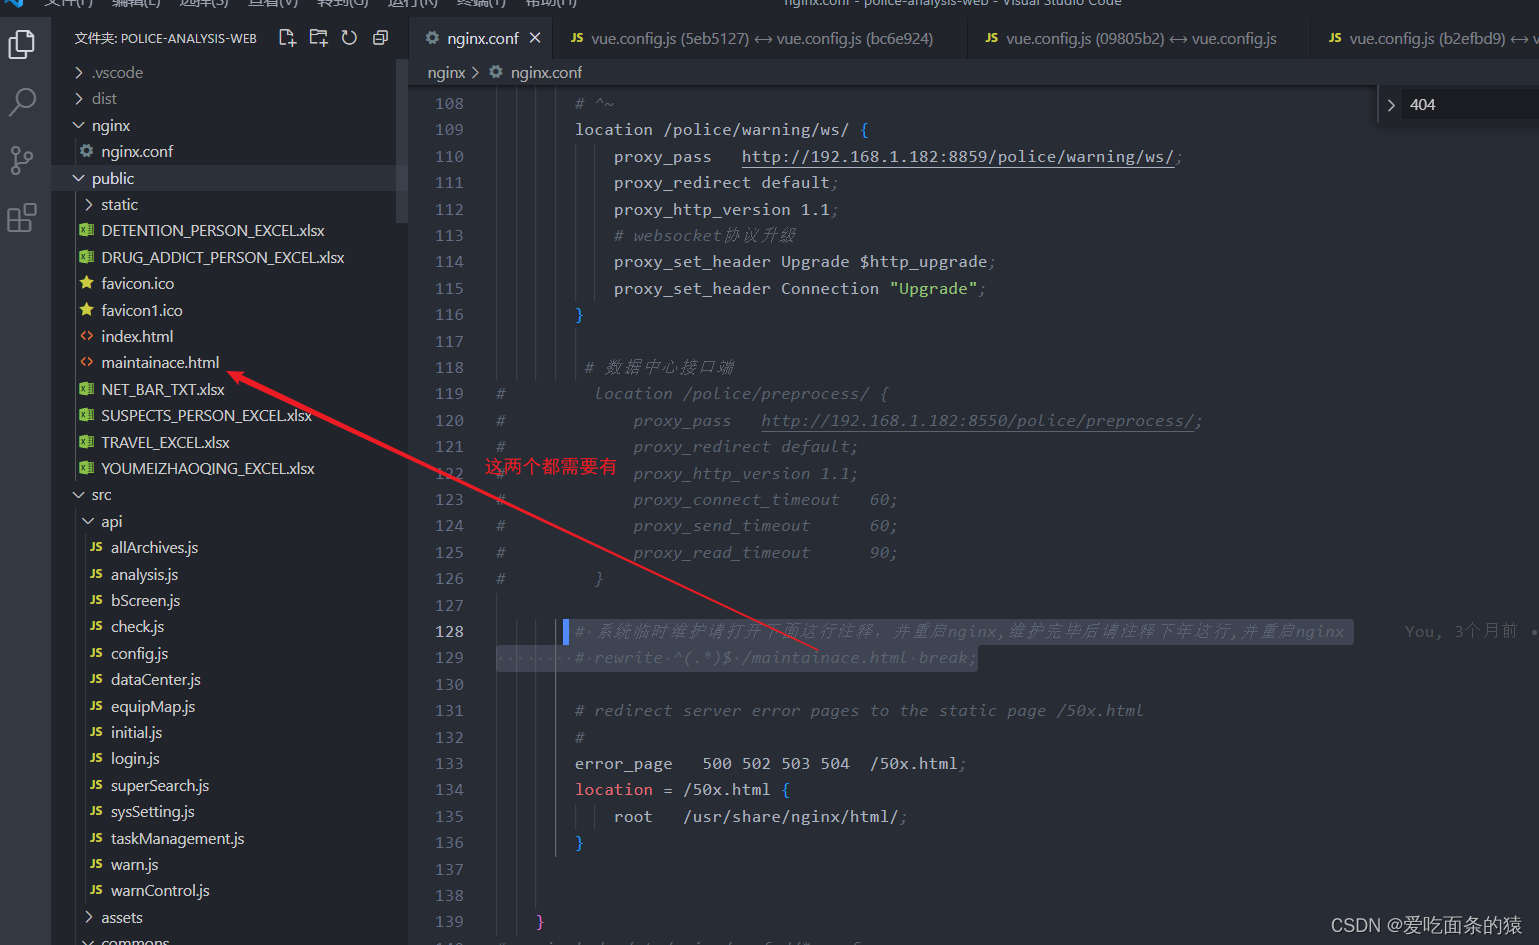Expand the find widget replace toggle arrow
The width and height of the screenshot is (1539, 945).
click(x=1391, y=105)
